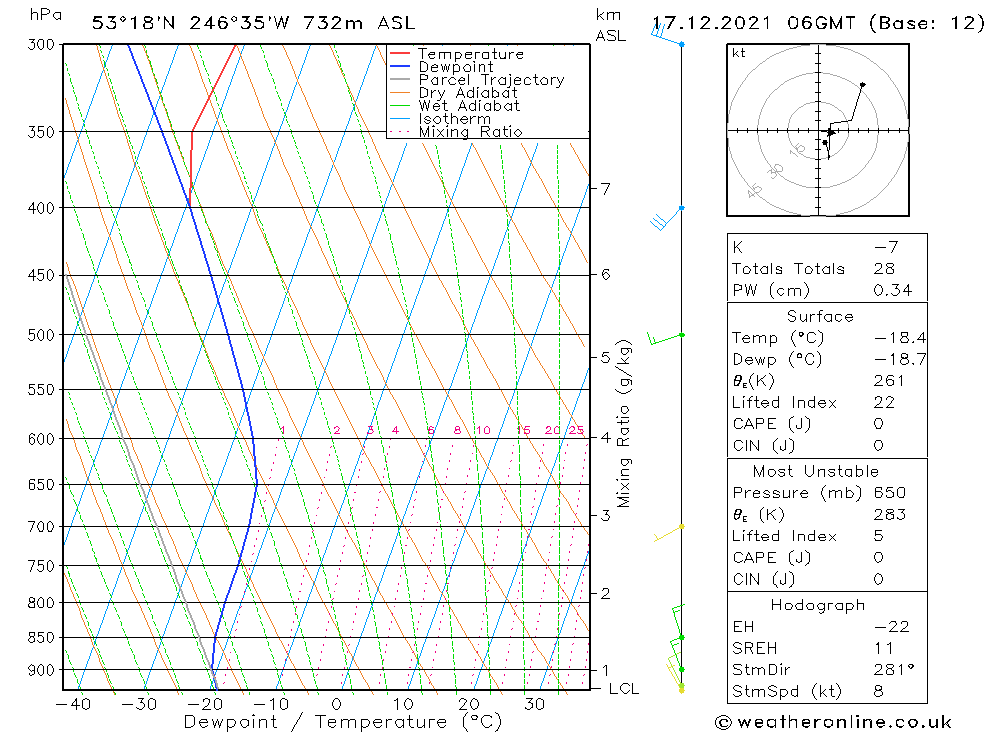
Task: Click the 06GMT time label
Action: click(821, 24)
